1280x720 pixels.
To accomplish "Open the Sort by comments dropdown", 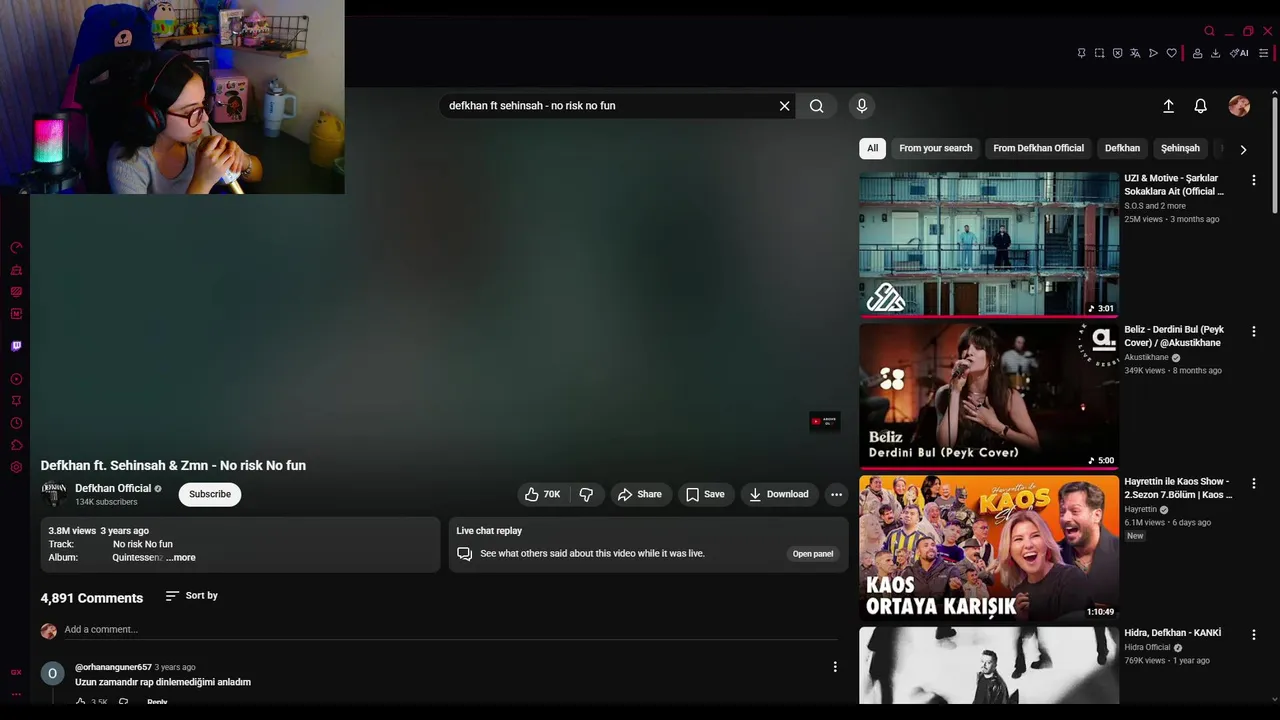I will coord(191,596).
